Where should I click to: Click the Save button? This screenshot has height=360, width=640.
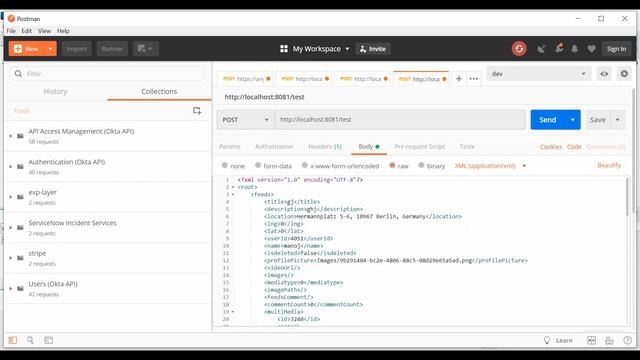[x=598, y=120]
